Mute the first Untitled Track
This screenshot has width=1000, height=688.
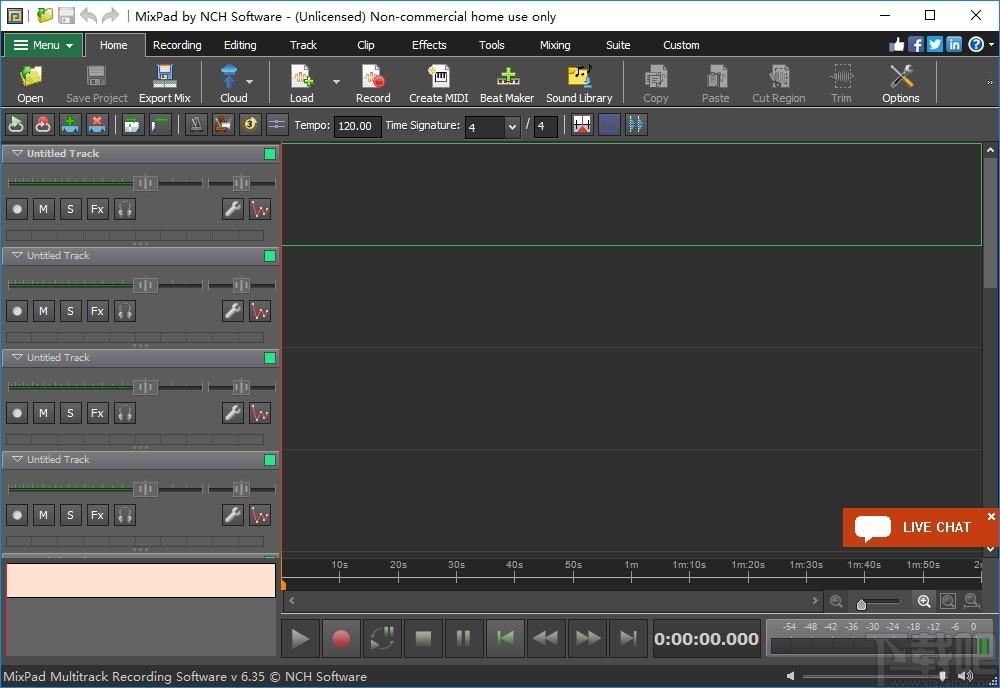coord(43,209)
